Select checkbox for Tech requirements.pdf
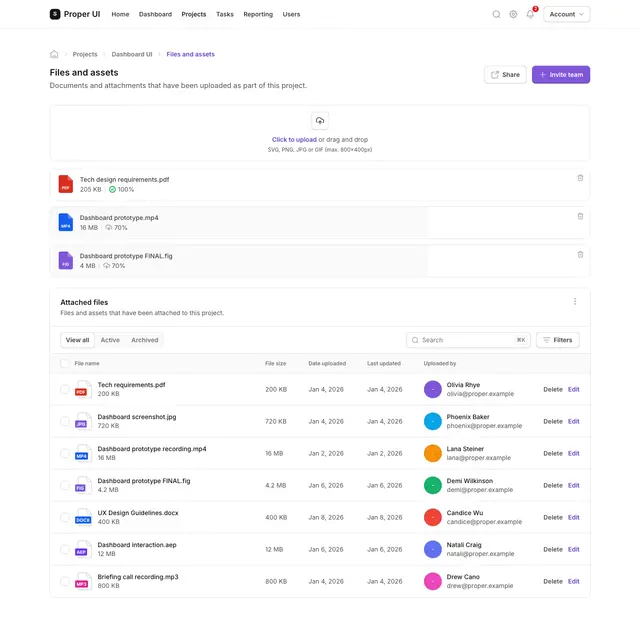Viewport: 640px width, 640px height. point(64,389)
